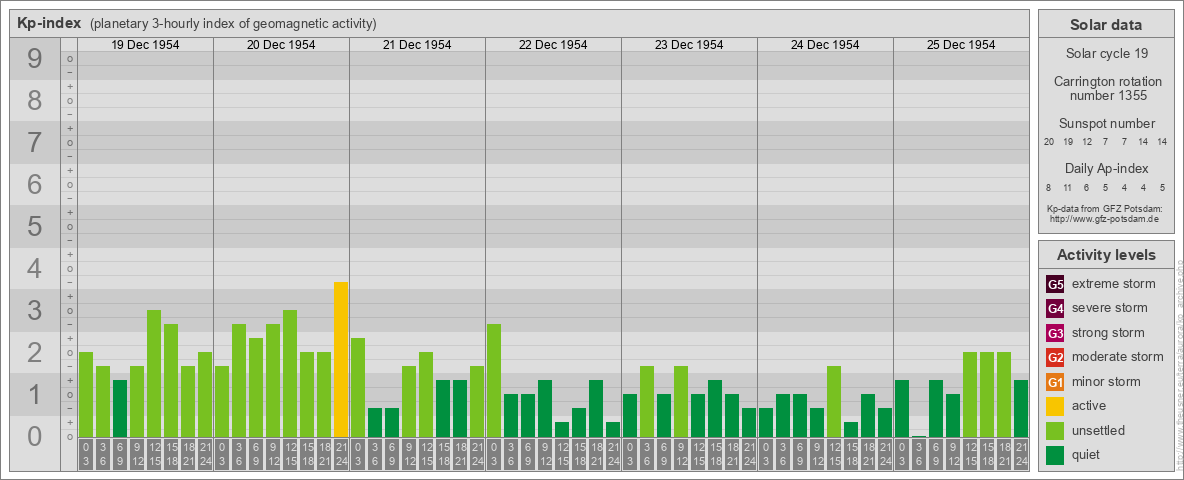Click the 19 Dec 1954 date header
This screenshot has width=1184, height=480.
click(x=145, y=45)
